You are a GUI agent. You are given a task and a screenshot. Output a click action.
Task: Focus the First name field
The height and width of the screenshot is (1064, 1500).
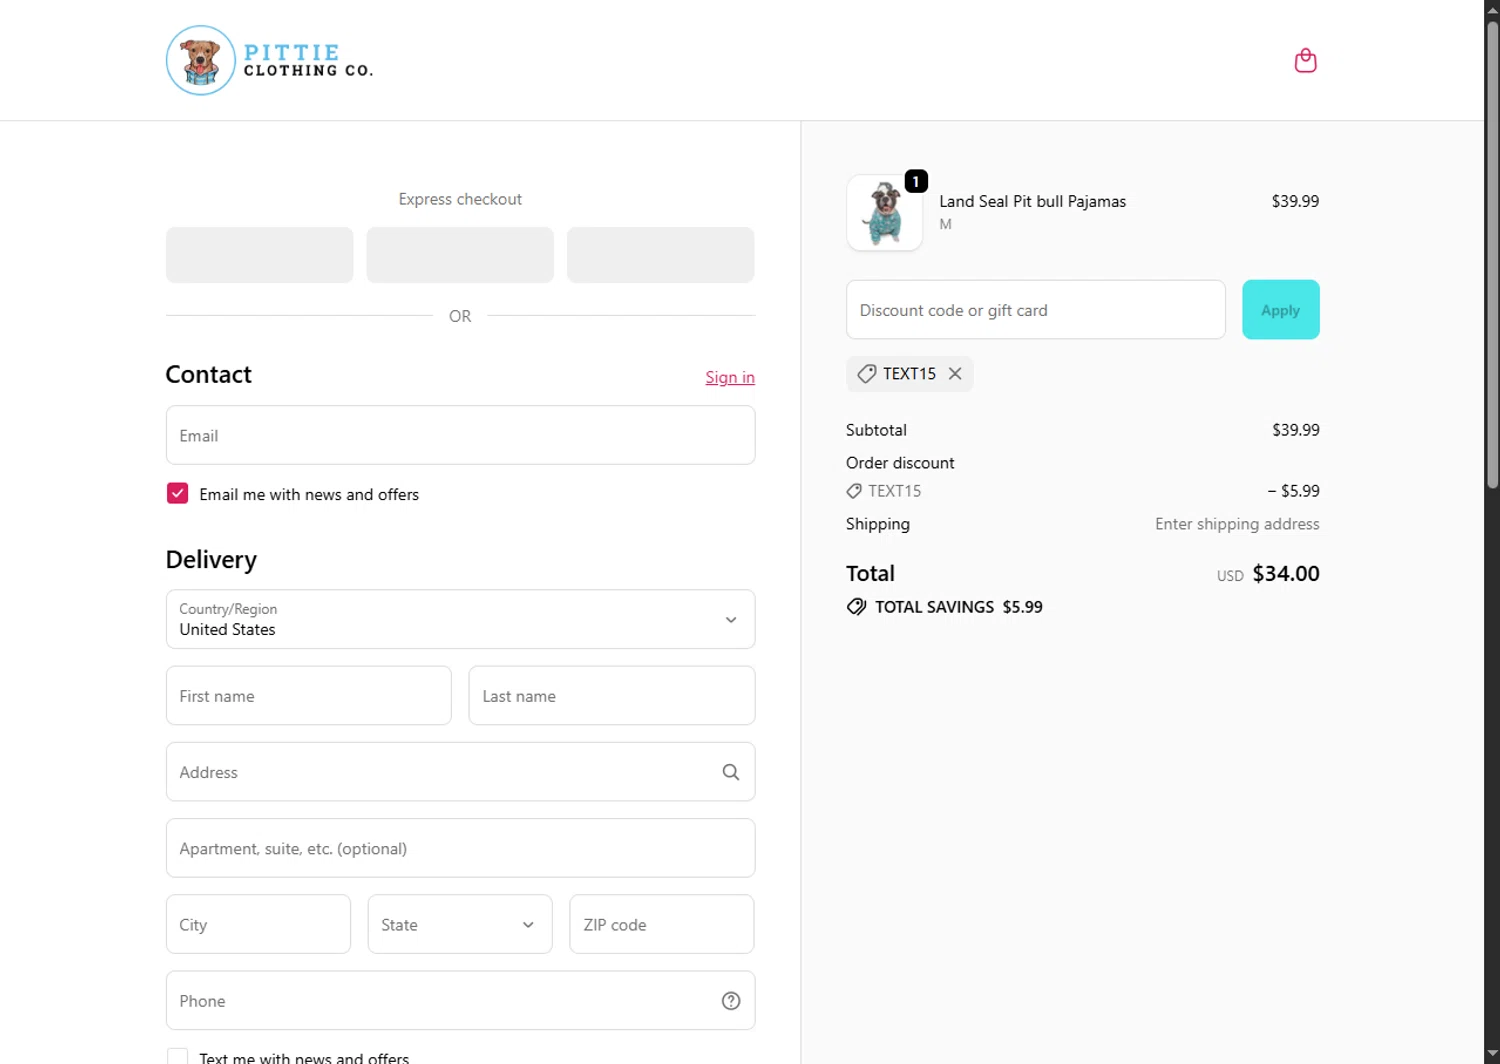pos(308,695)
